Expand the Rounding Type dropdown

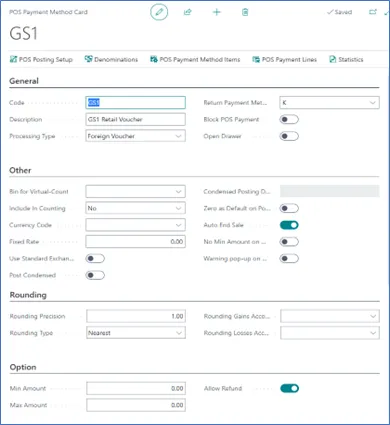point(136,333)
